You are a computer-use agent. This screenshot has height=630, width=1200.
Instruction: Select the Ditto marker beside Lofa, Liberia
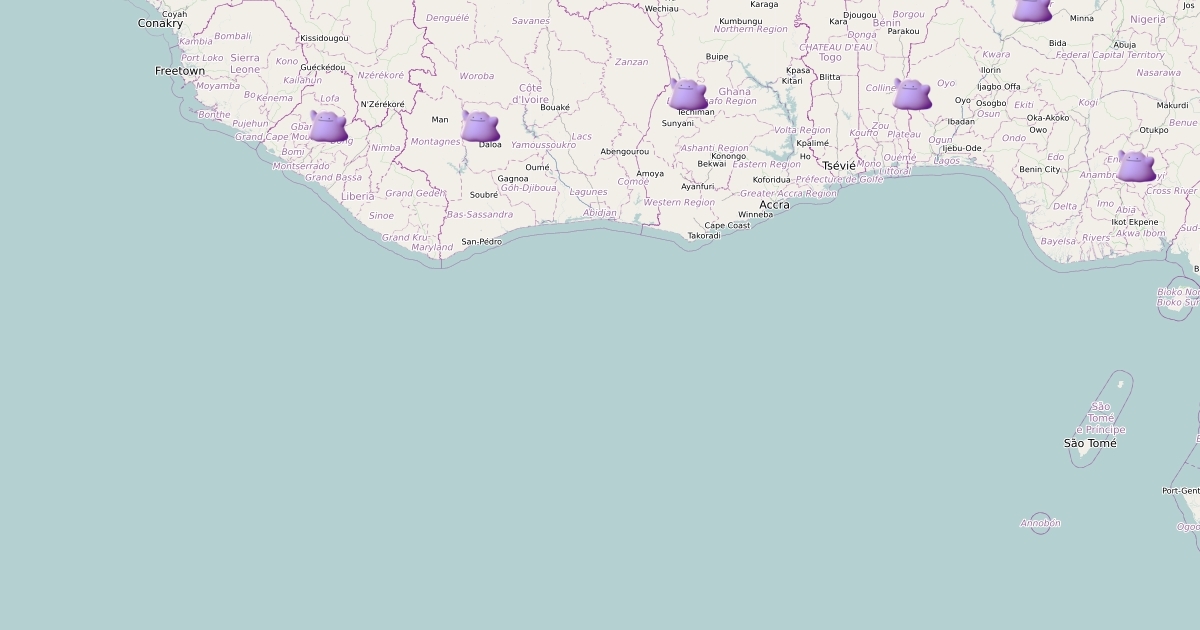tap(328, 126)
